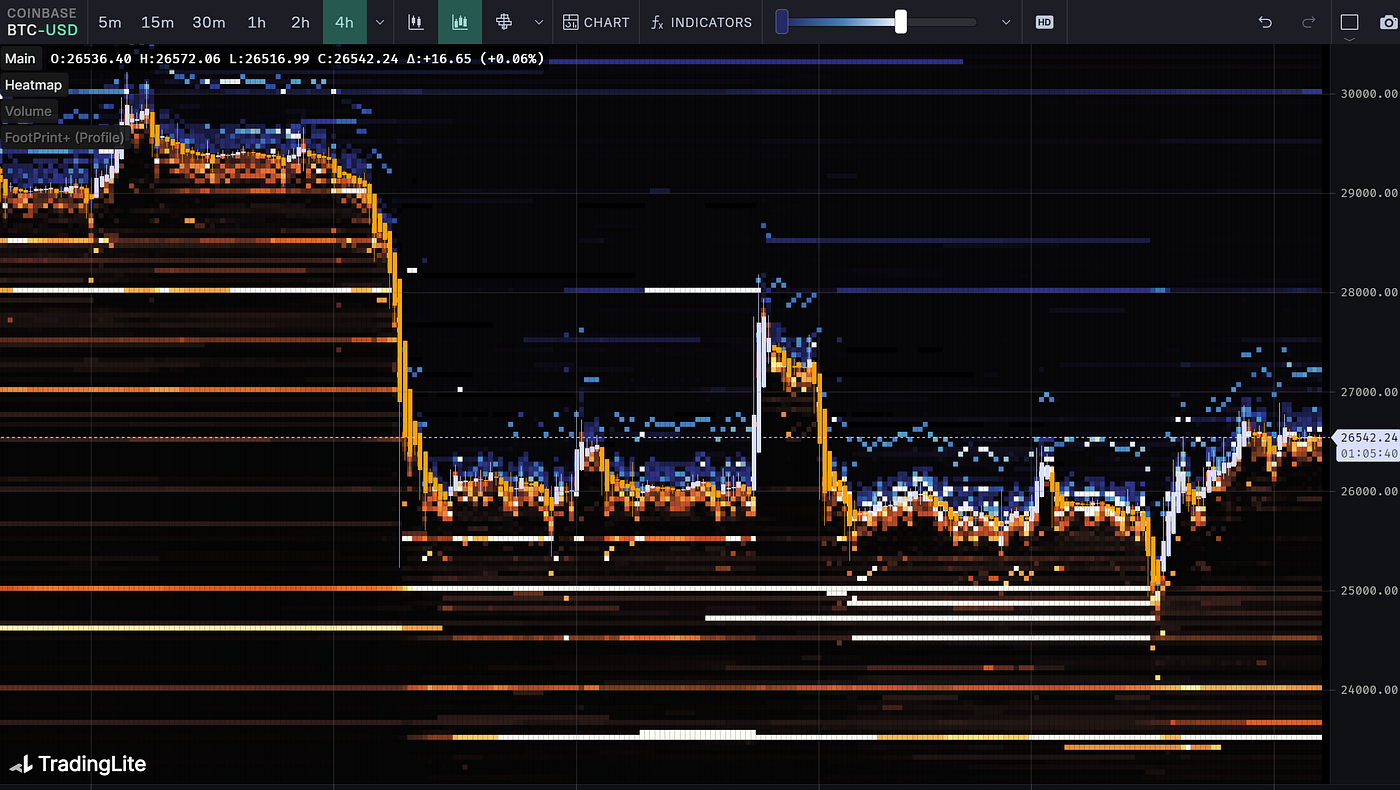This screenshot has height=790, width=1400.
Task: Click the heatmap intensity slider handle
Action: pyautogui.click(x=901, y=21)
